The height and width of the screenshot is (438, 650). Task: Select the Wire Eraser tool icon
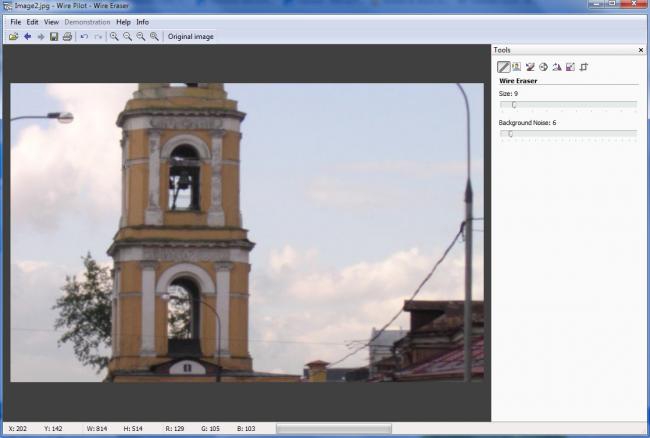pos(504,67)
